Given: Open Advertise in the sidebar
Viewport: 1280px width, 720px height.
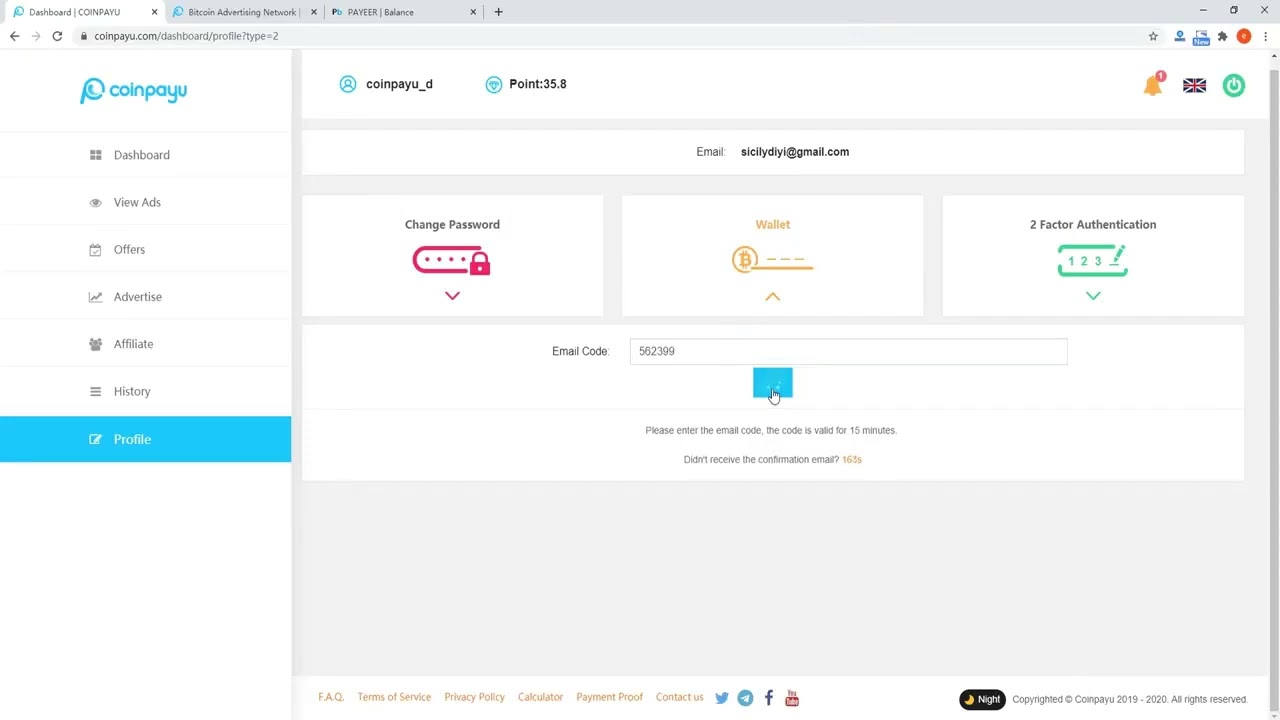Looking at the screenshot, I should point(145,297).
